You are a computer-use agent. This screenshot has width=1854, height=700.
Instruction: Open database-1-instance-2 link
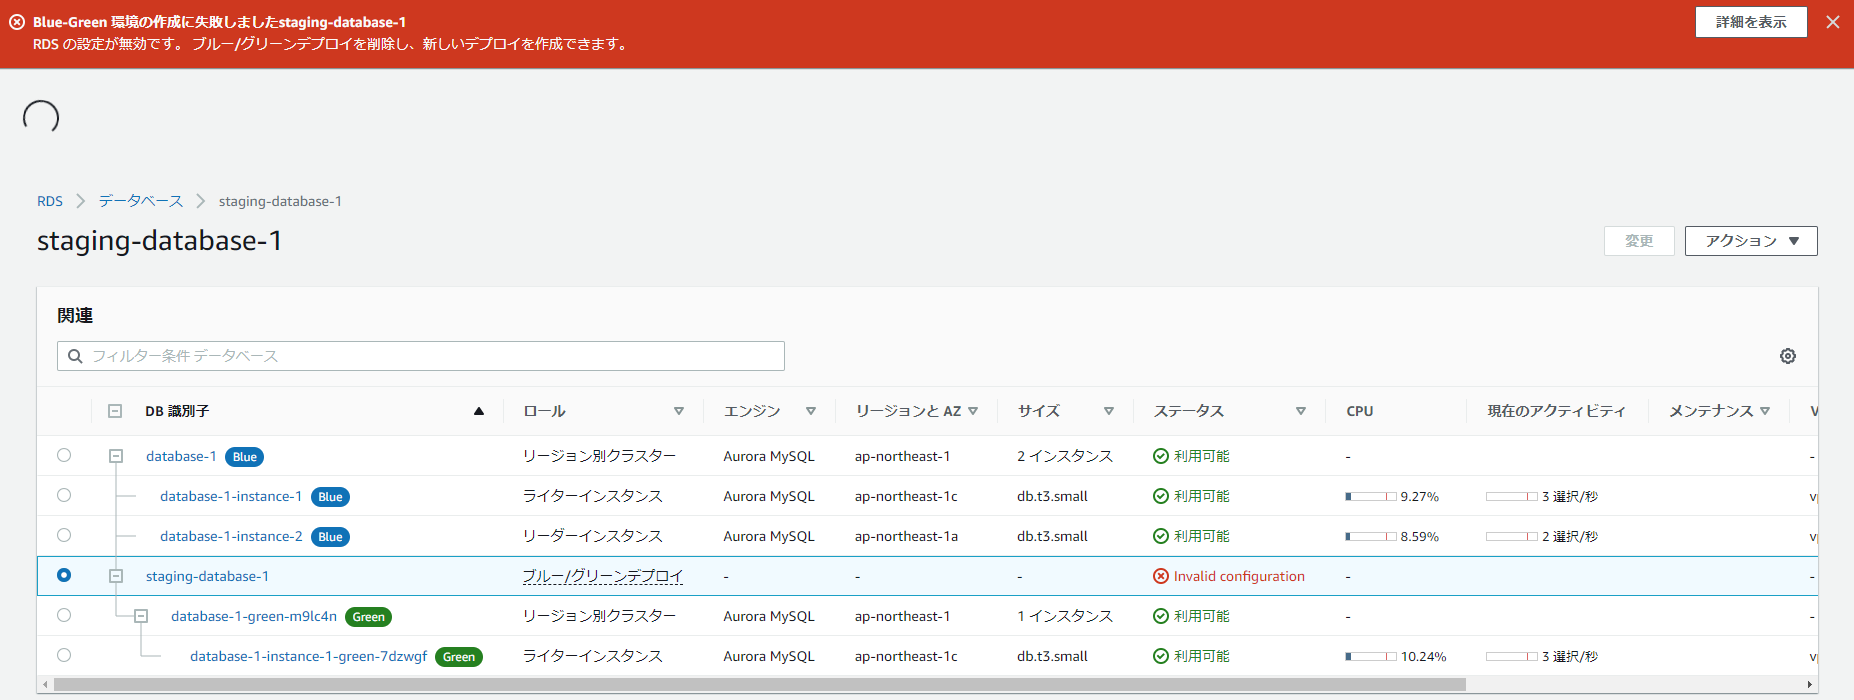[x=231, y=536]
